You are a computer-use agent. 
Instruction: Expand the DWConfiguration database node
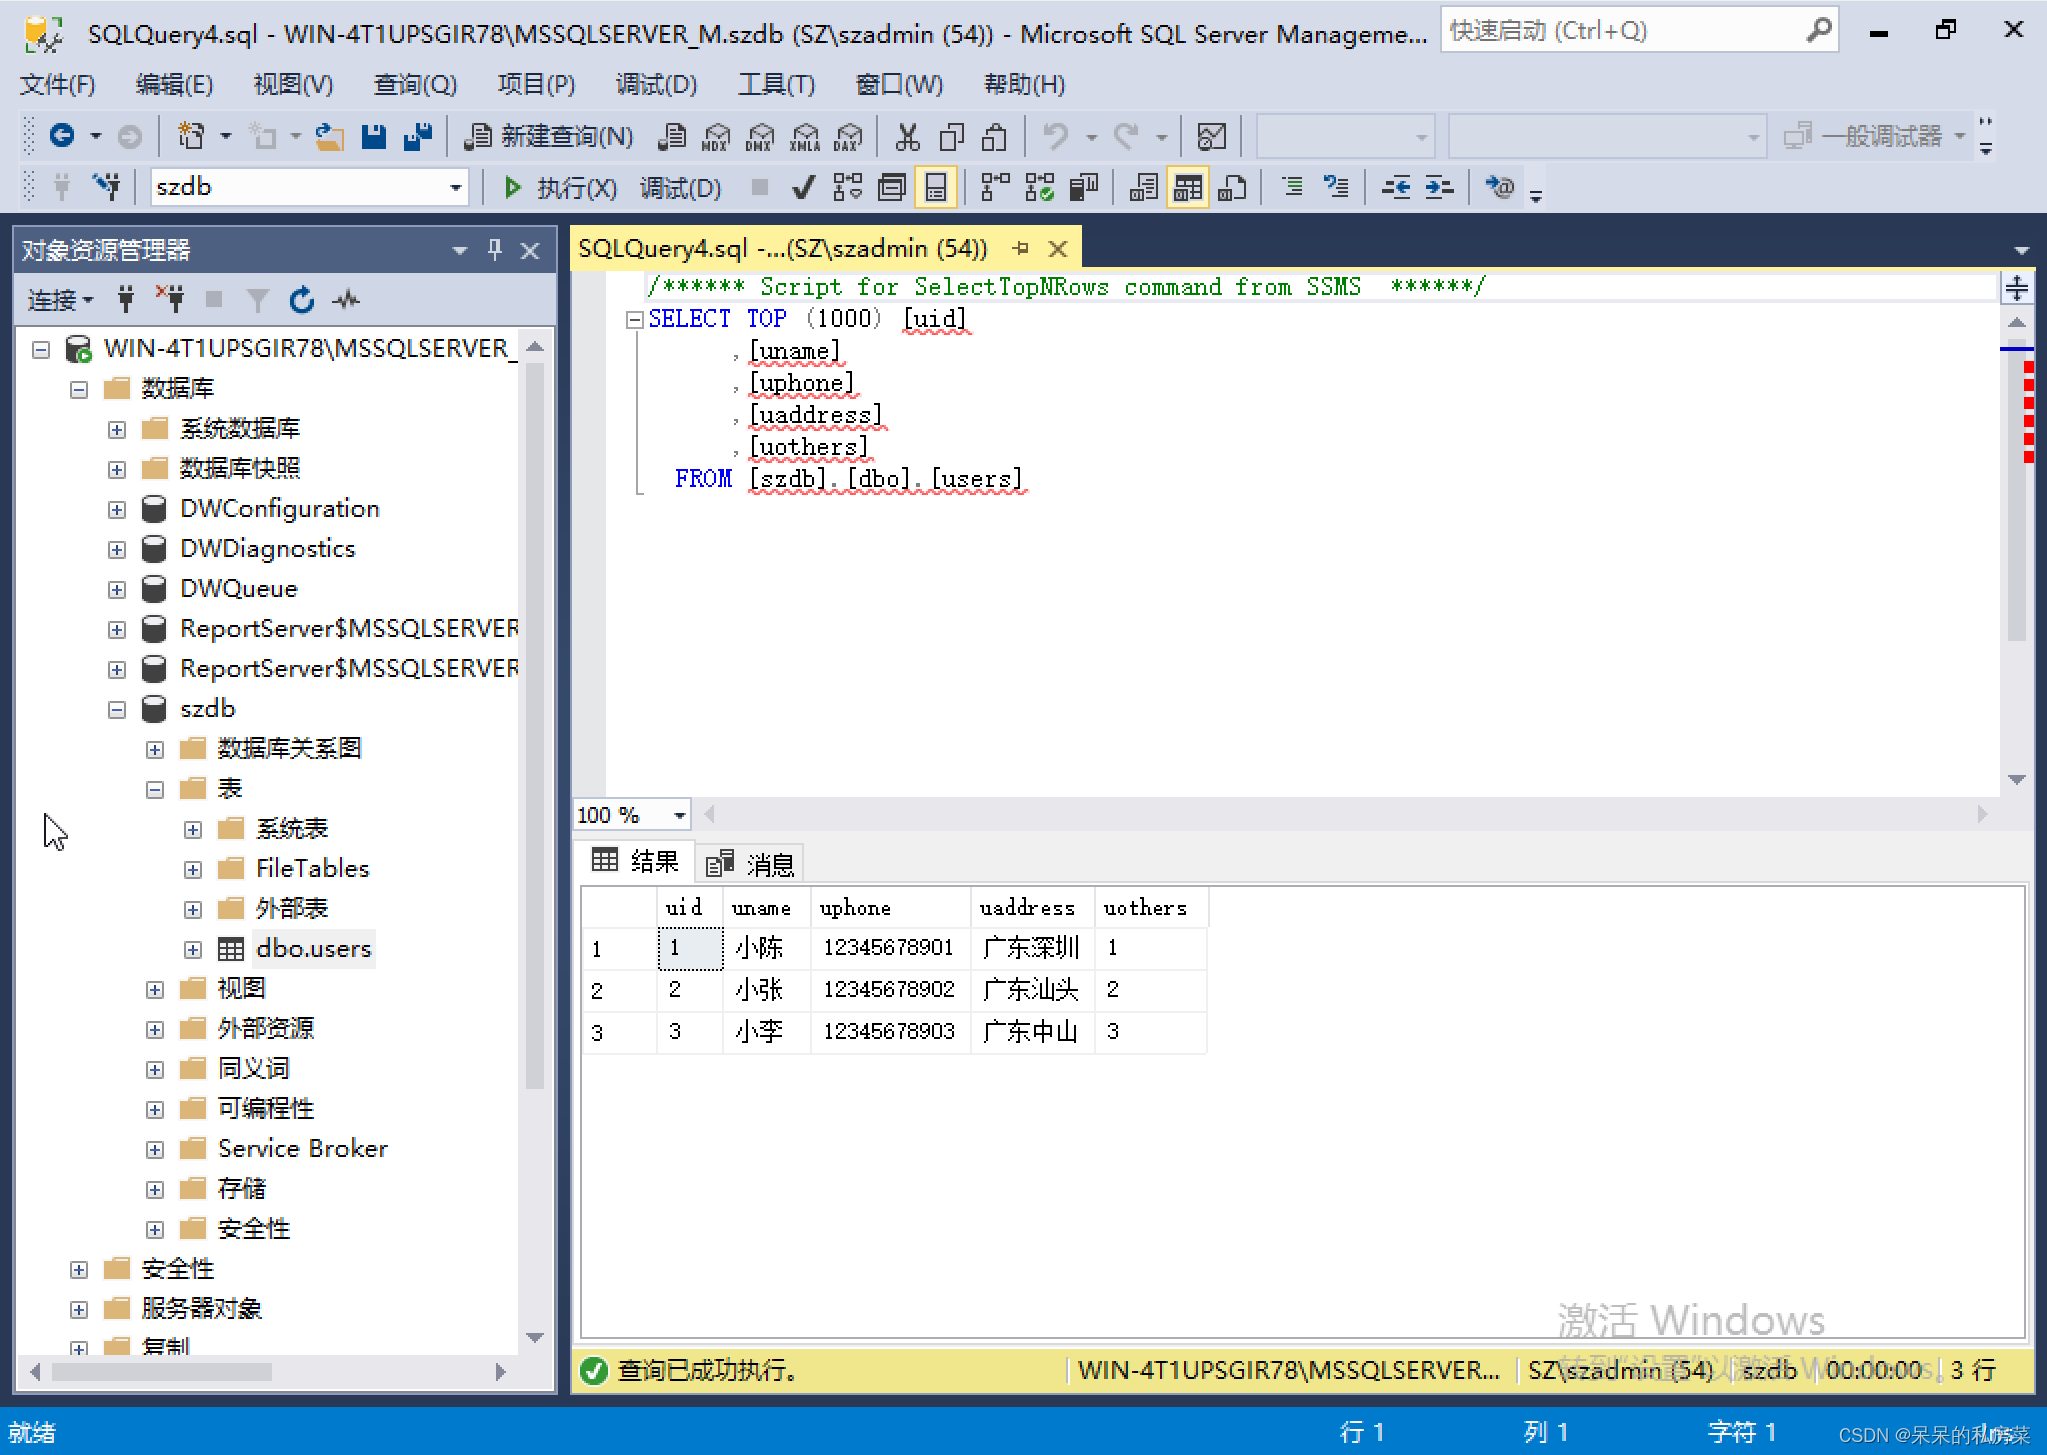(x=117, y=509)
